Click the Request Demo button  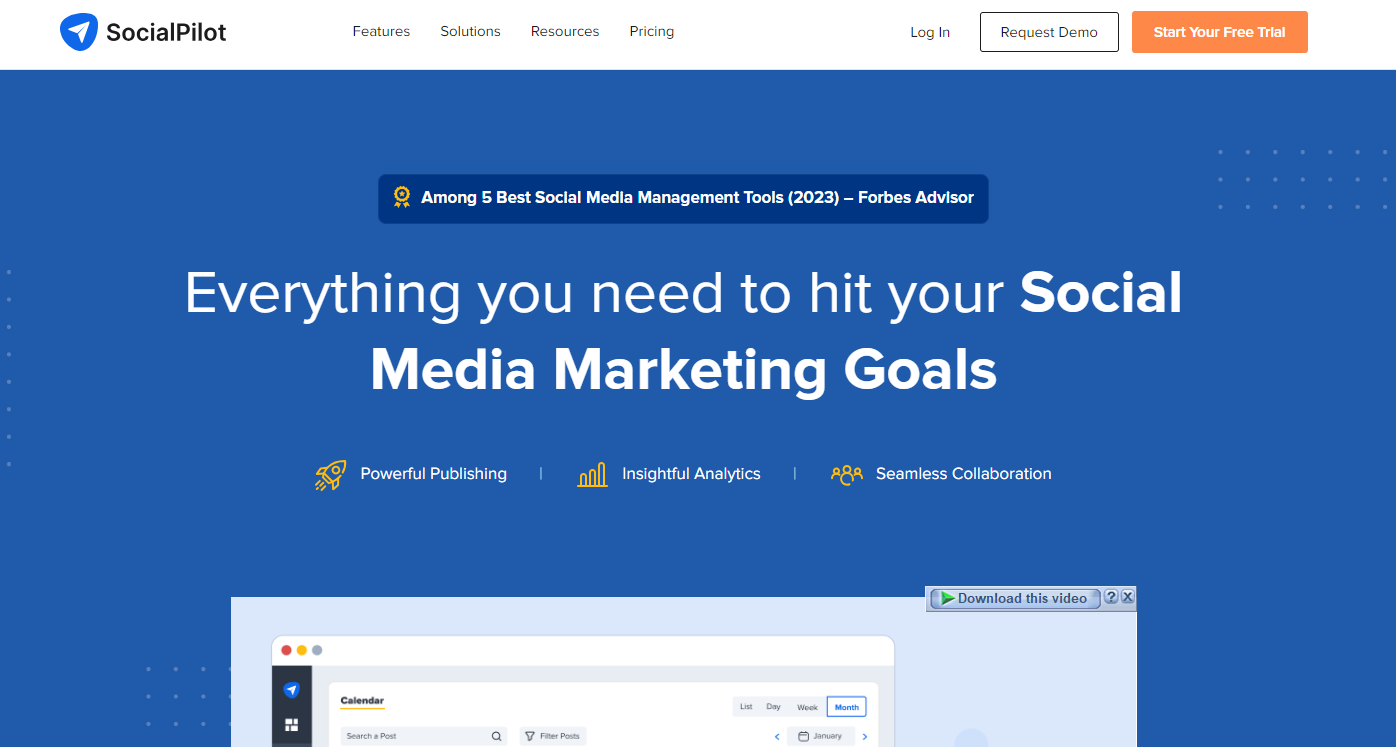pyautogui.click(x=1049, y=31)
